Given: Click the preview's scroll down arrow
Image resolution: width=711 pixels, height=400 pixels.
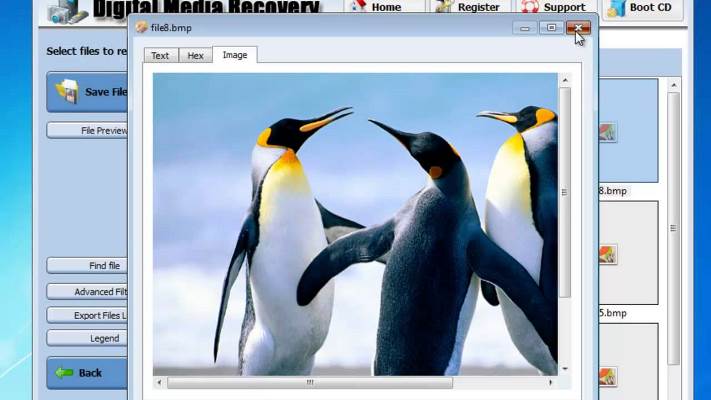Looking at the screenshot, I should [x=565, y=369].
